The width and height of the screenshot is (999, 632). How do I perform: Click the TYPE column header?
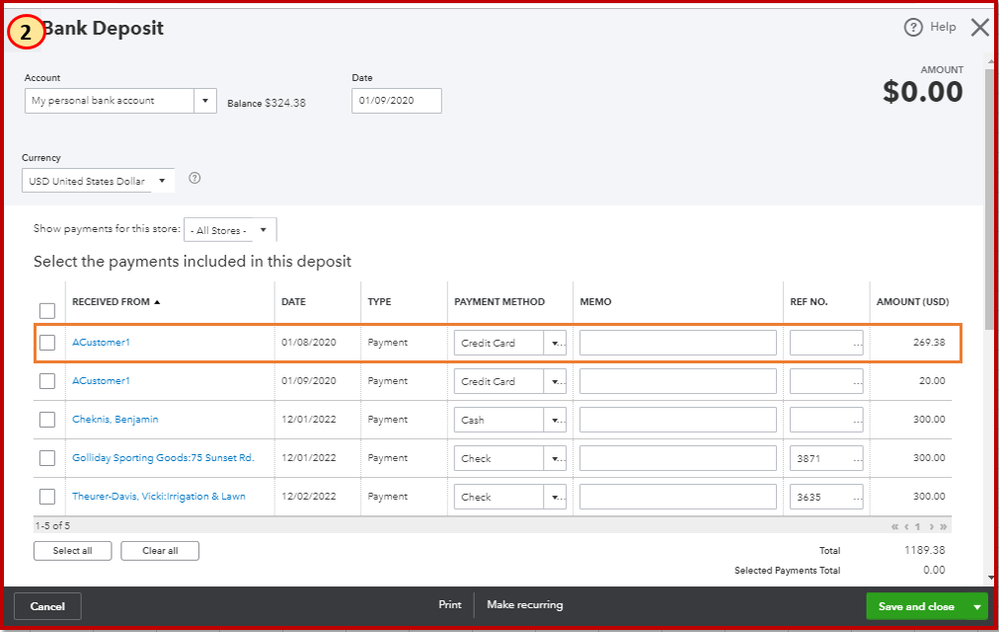[379, 302]
